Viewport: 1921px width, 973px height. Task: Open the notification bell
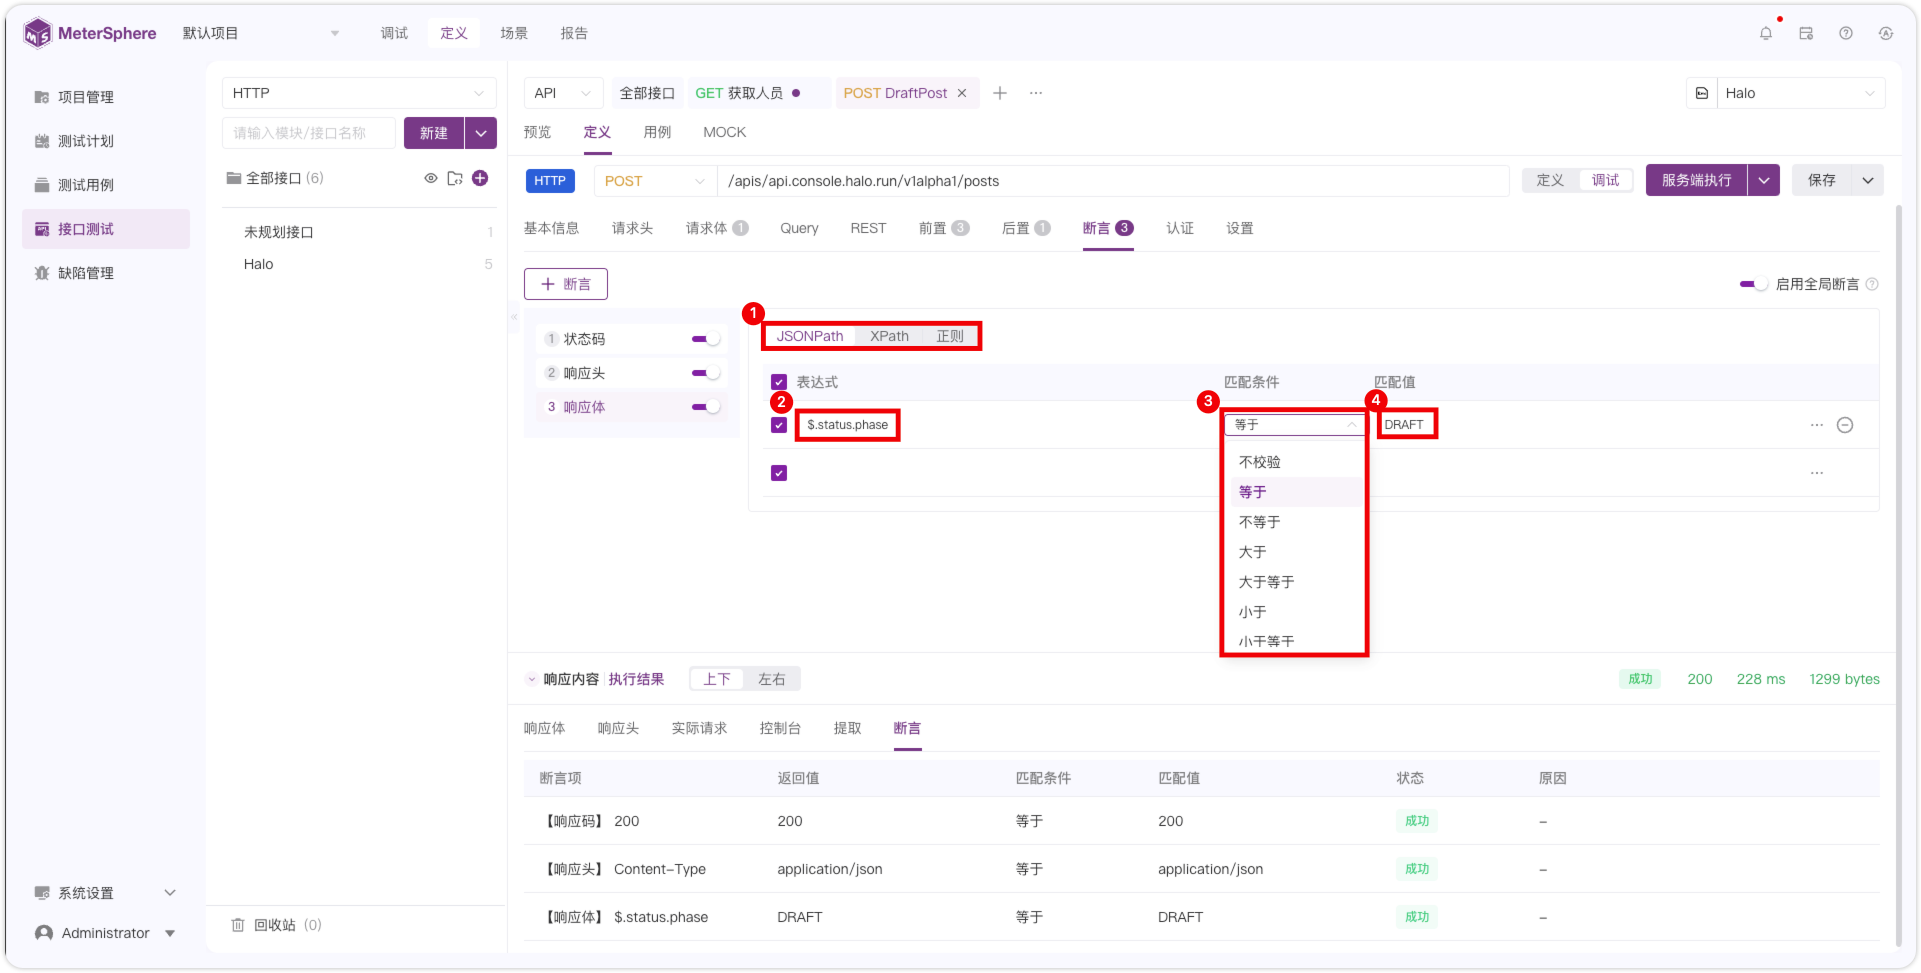pos(1766,33)
